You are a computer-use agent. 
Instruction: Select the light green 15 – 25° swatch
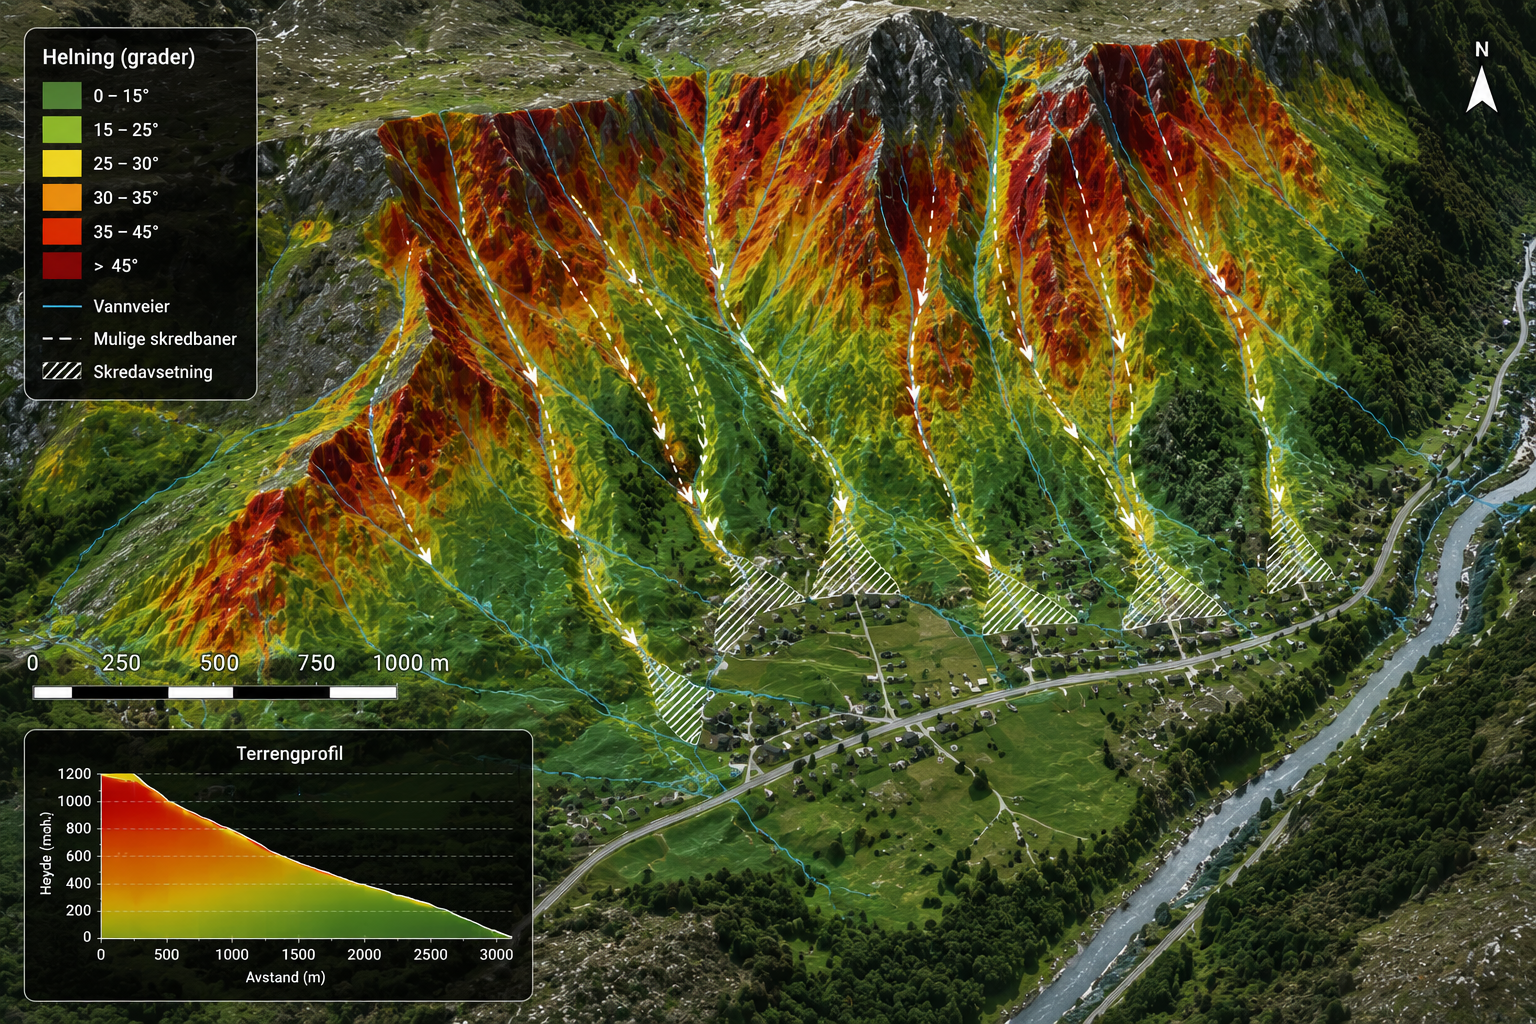[x=62, y=129]
